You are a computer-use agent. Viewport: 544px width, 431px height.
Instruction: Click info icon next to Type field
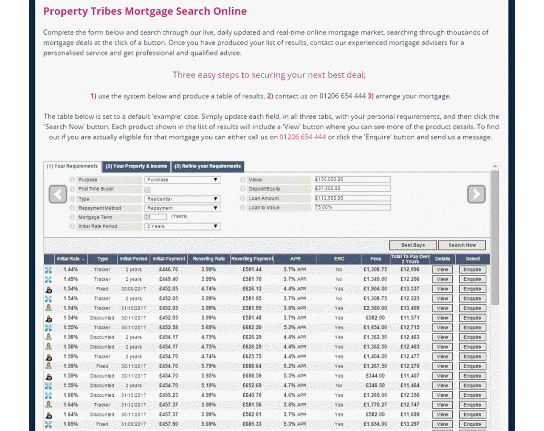click(x=72, y=199)
